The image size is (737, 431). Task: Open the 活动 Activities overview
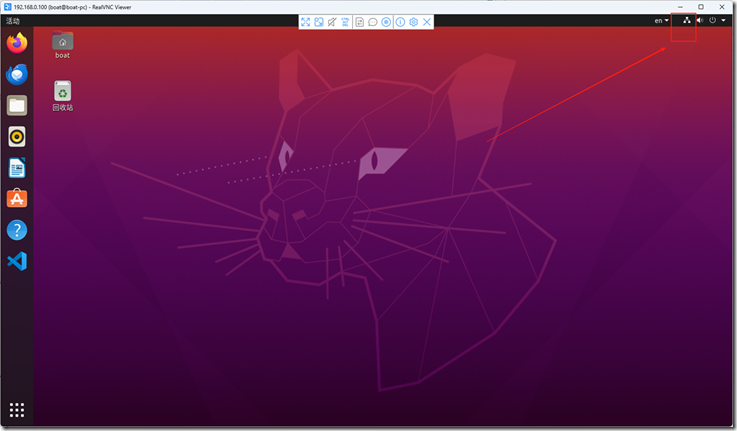point(13,21)
